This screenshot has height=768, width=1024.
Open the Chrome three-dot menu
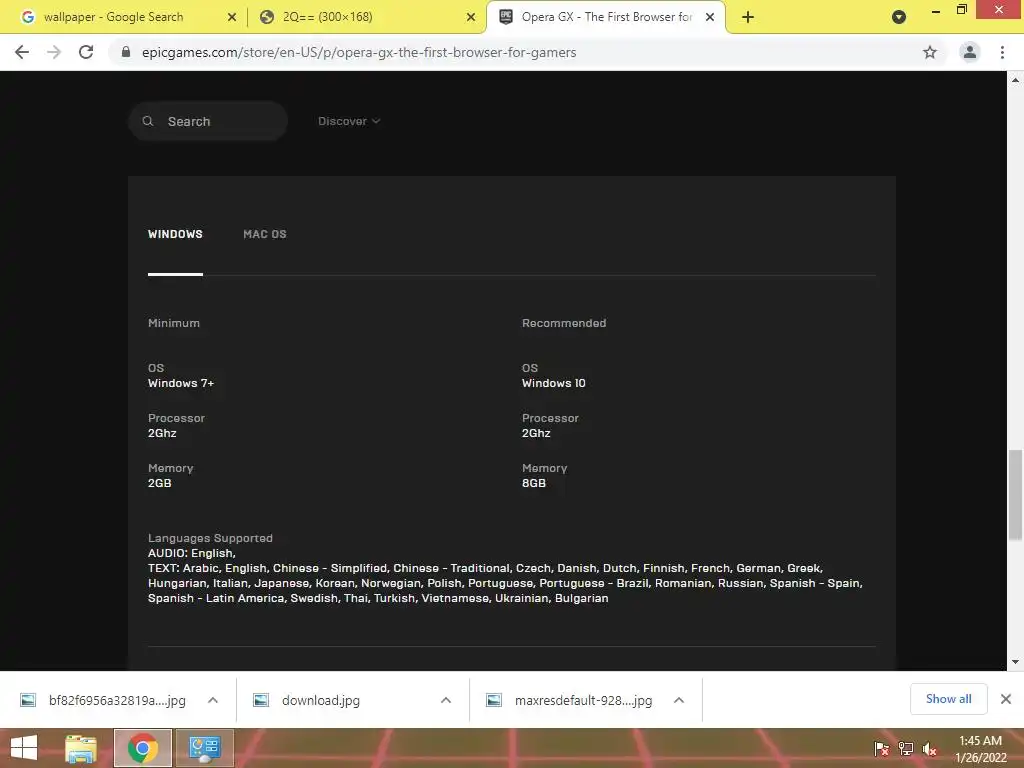[1002, 52]
